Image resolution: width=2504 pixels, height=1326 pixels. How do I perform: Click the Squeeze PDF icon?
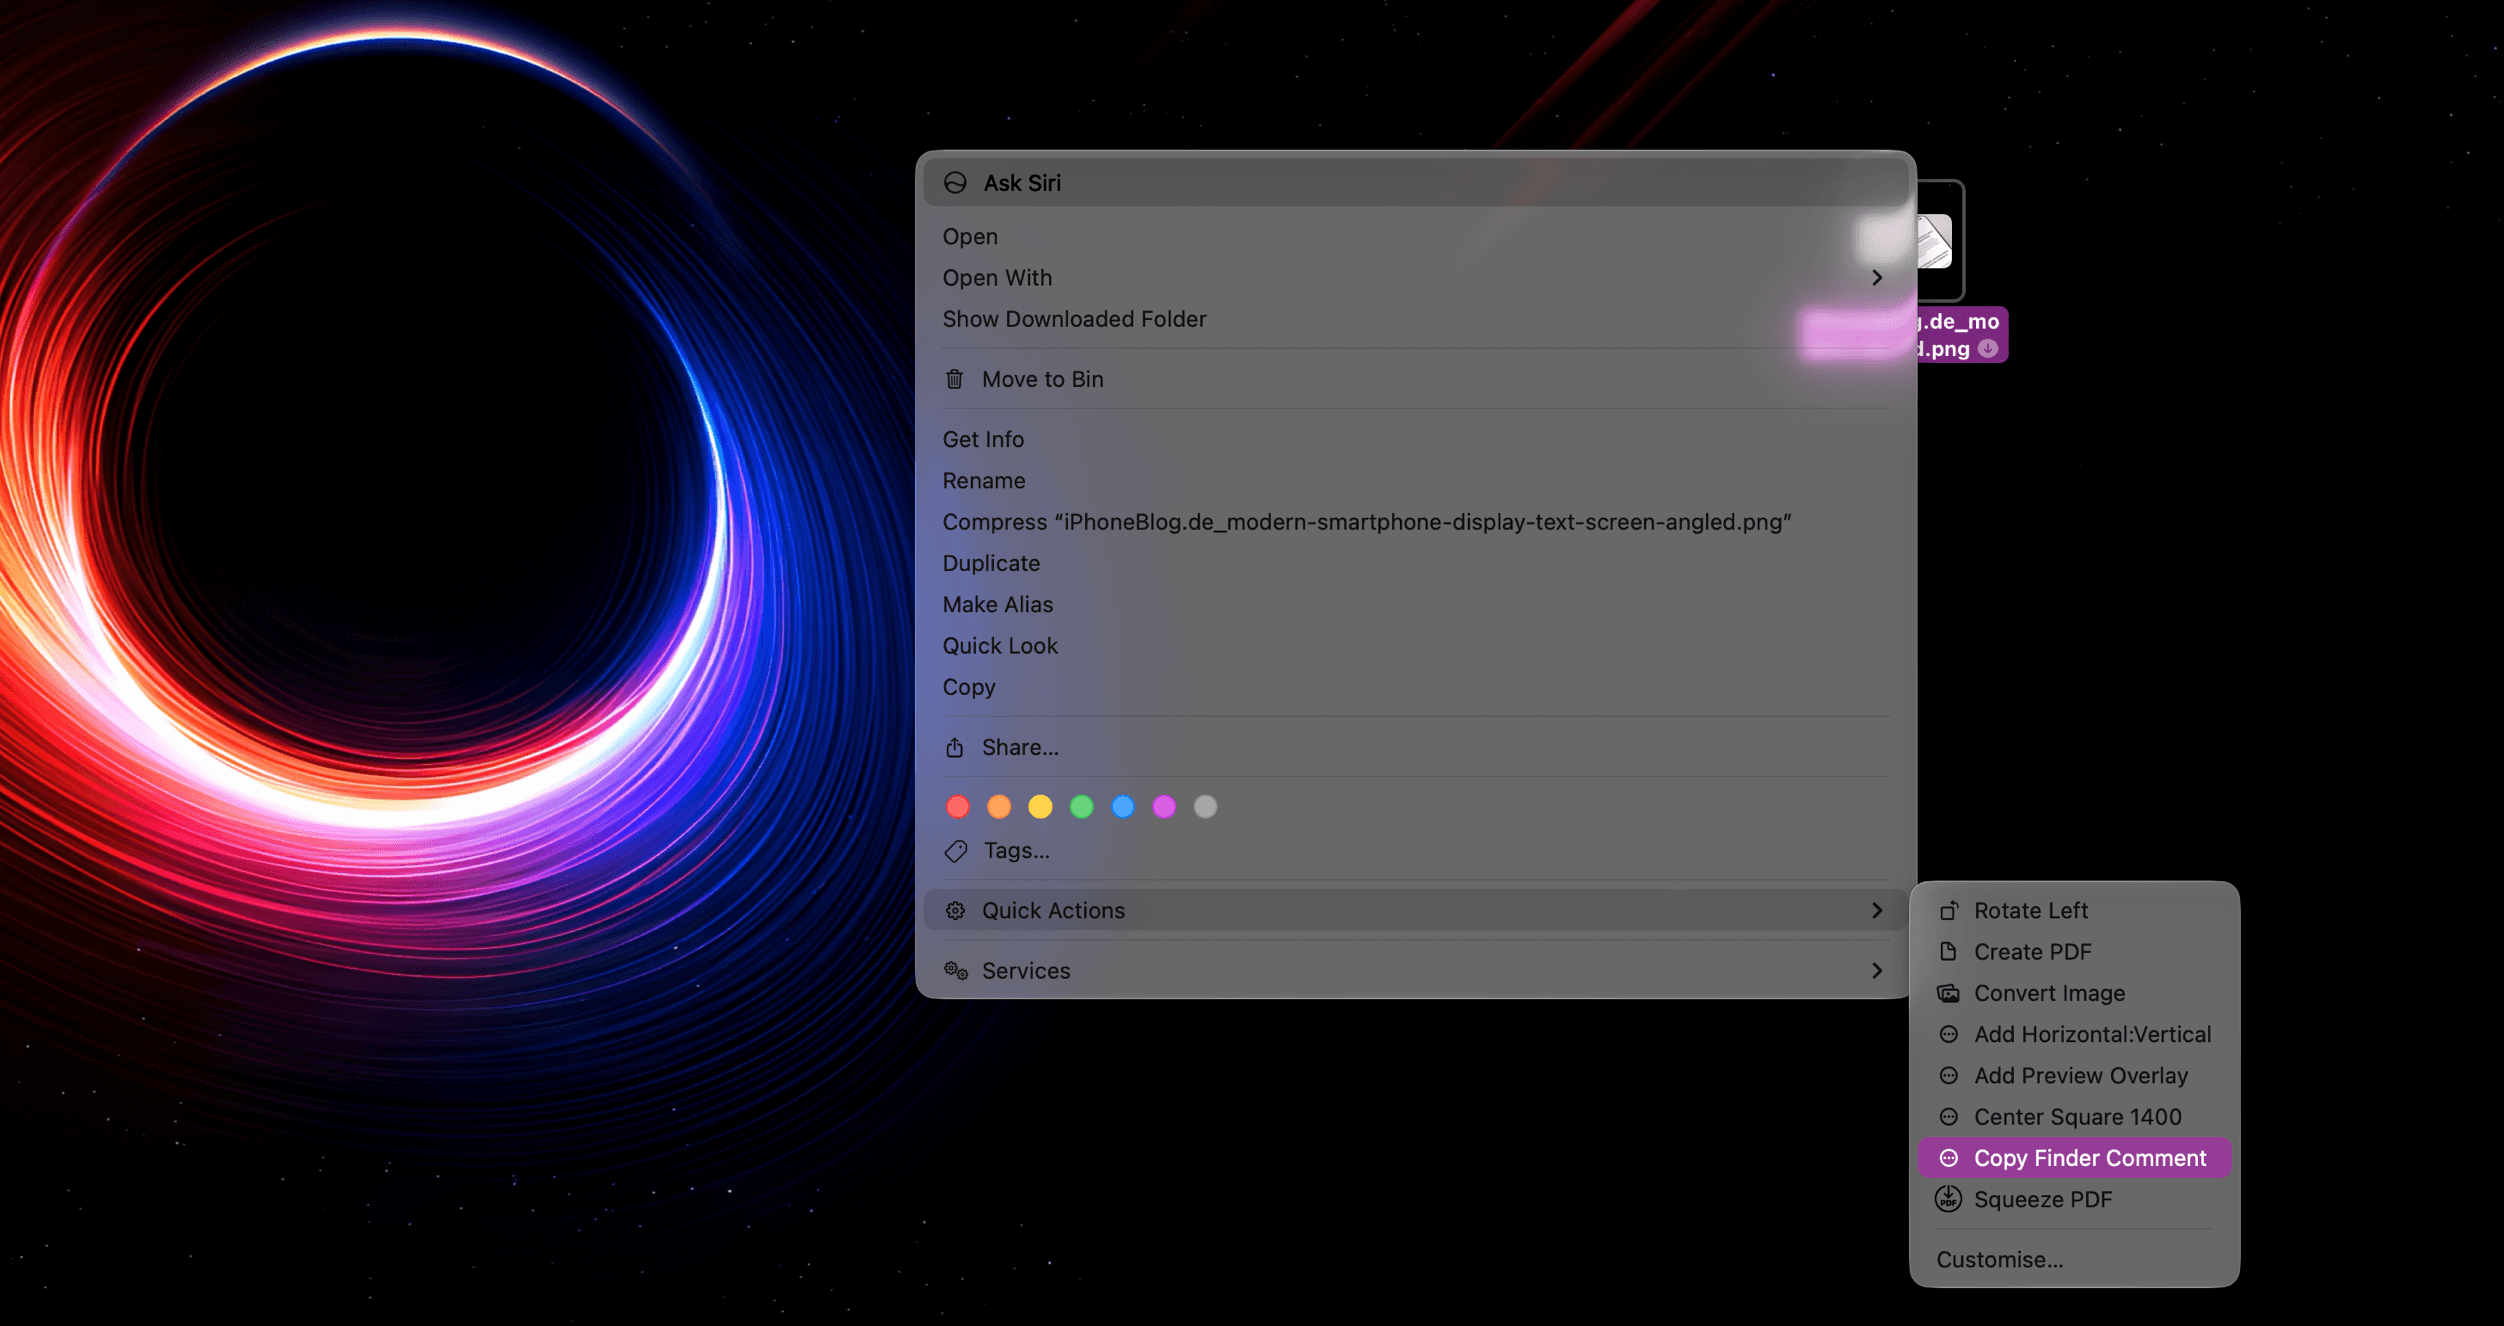click(1948, 1198)
